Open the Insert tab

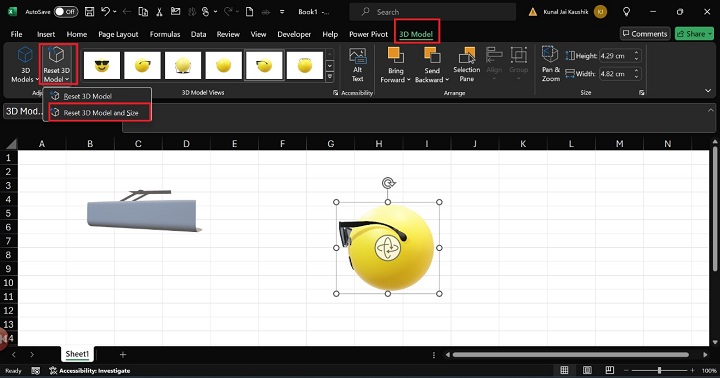tap(46, 34)
